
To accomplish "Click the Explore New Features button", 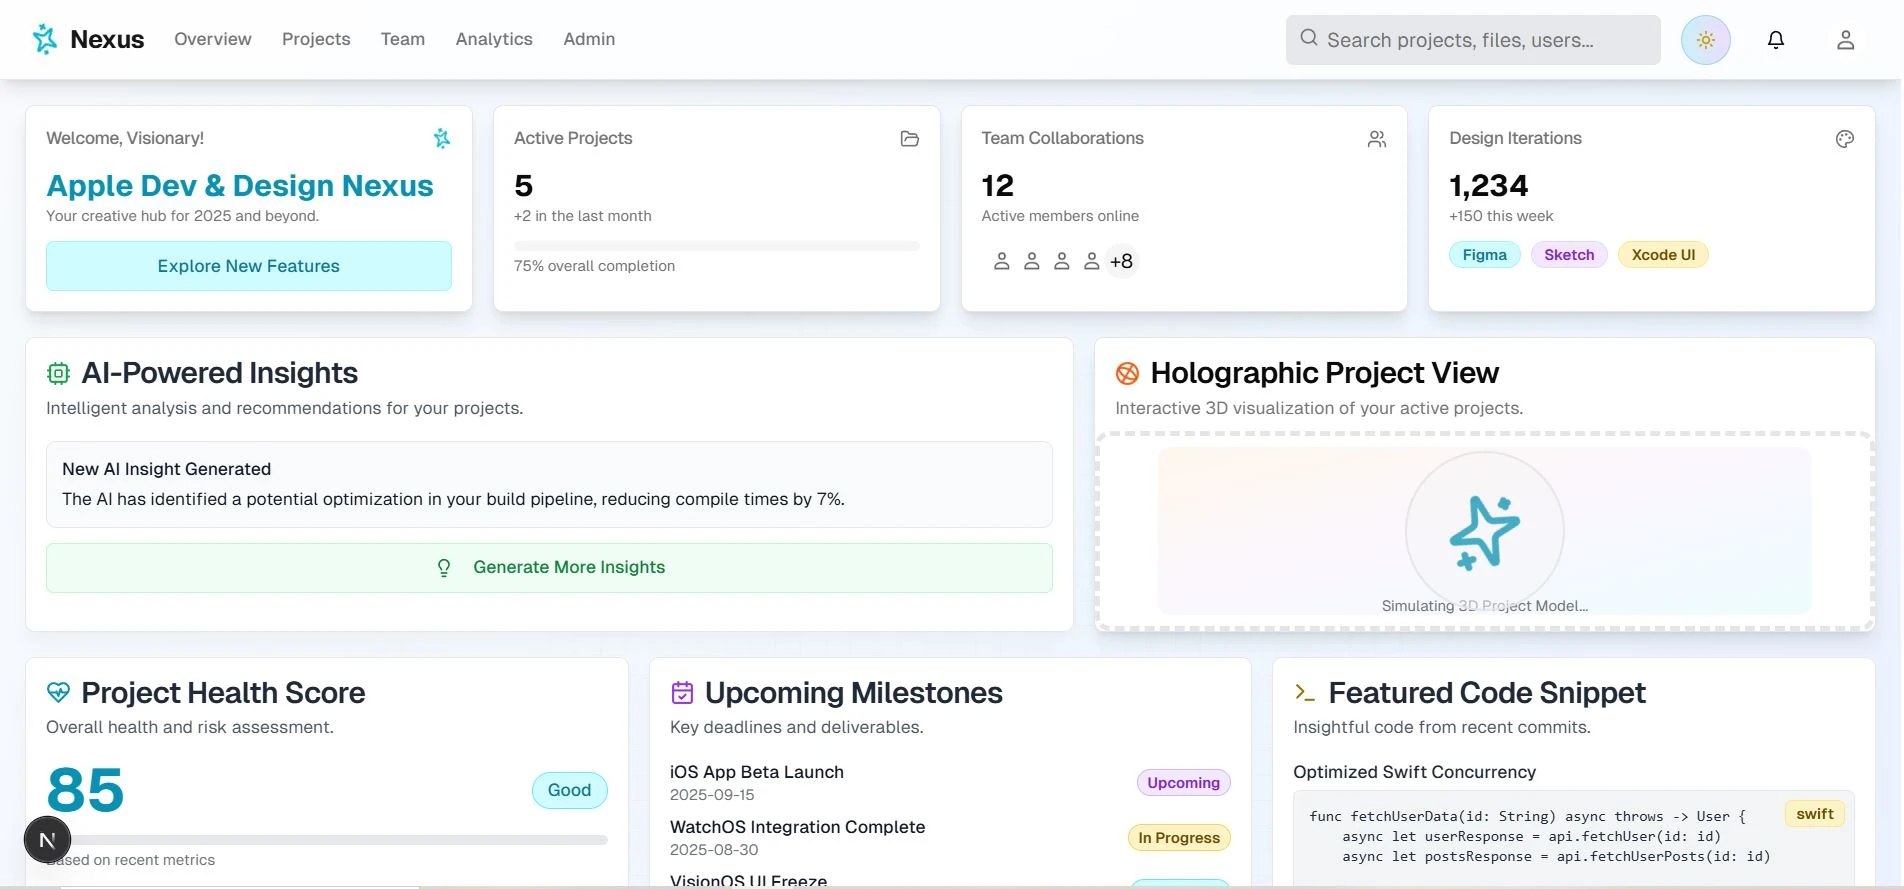I will pyautogui.click(x=249, y=266).
